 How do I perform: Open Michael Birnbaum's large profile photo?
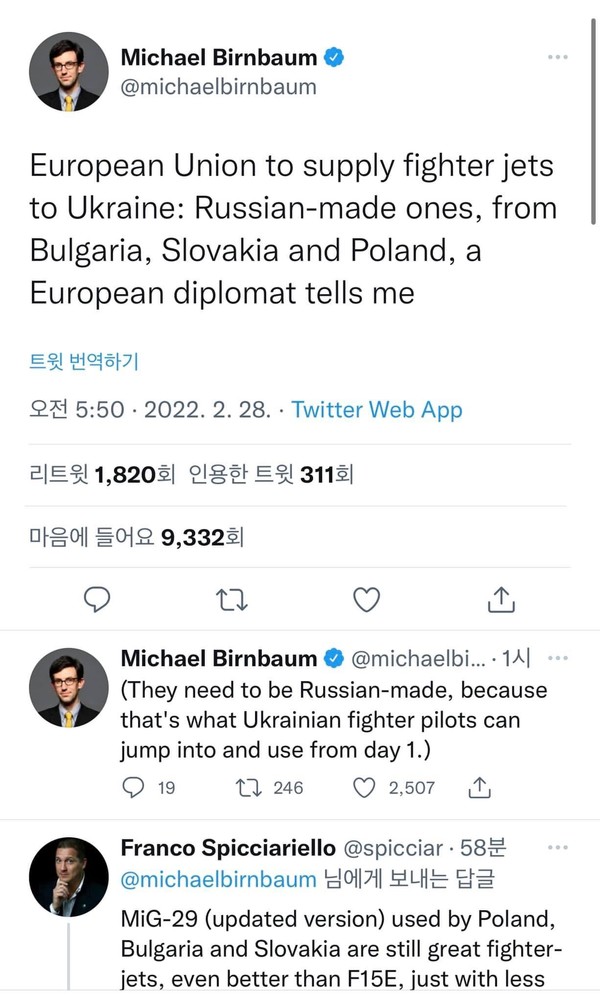pos(69,71)
